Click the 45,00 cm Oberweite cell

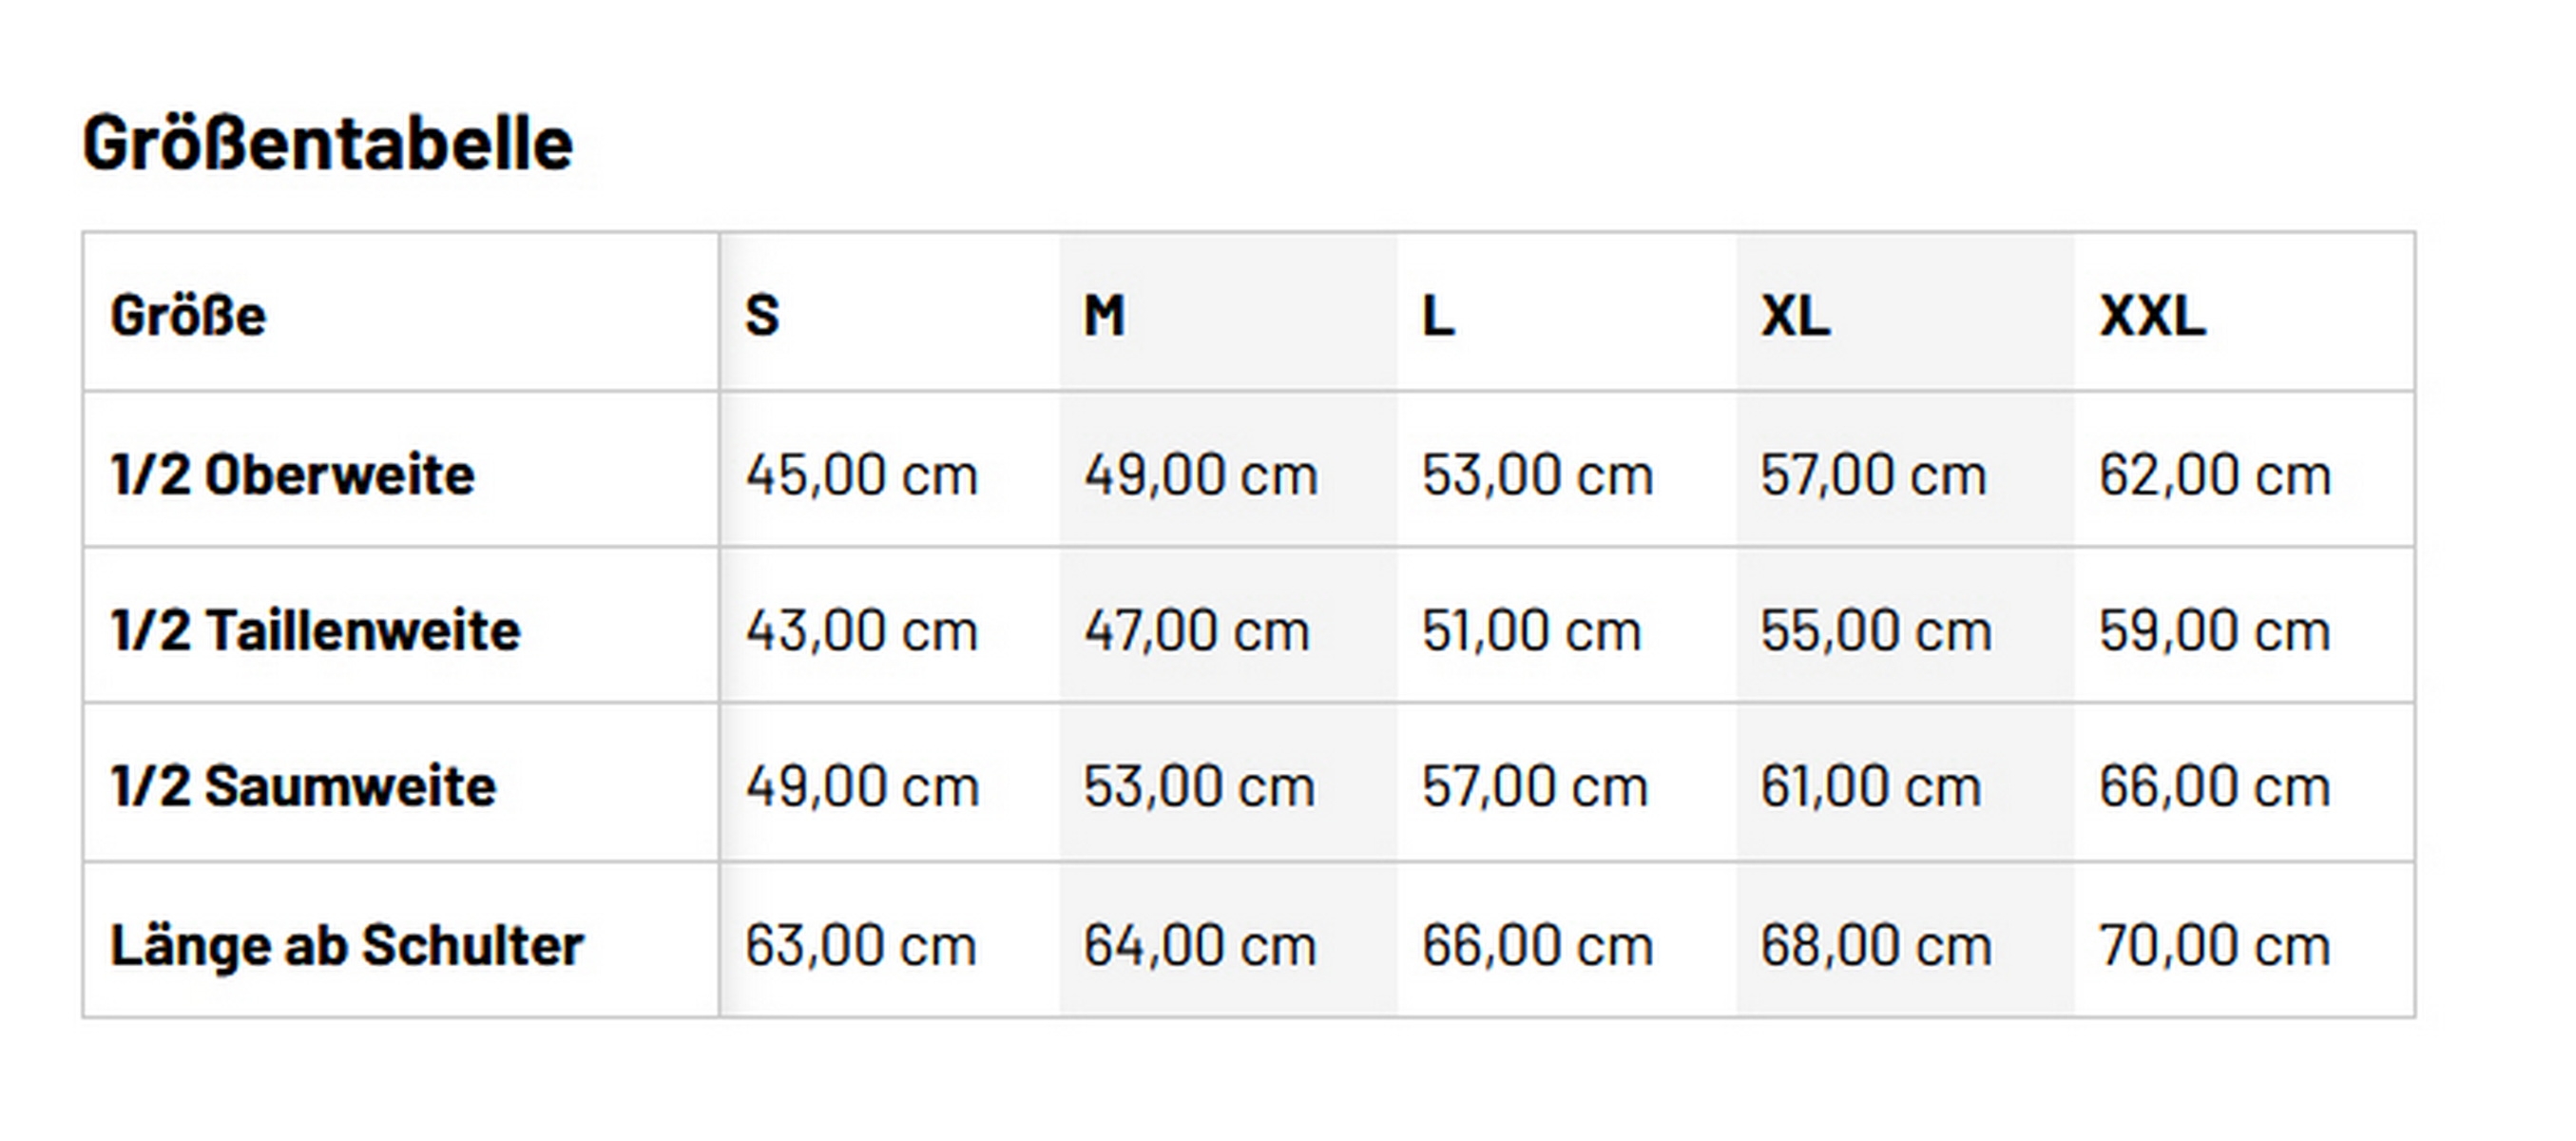pyautogui.click(x=861, y=474)
